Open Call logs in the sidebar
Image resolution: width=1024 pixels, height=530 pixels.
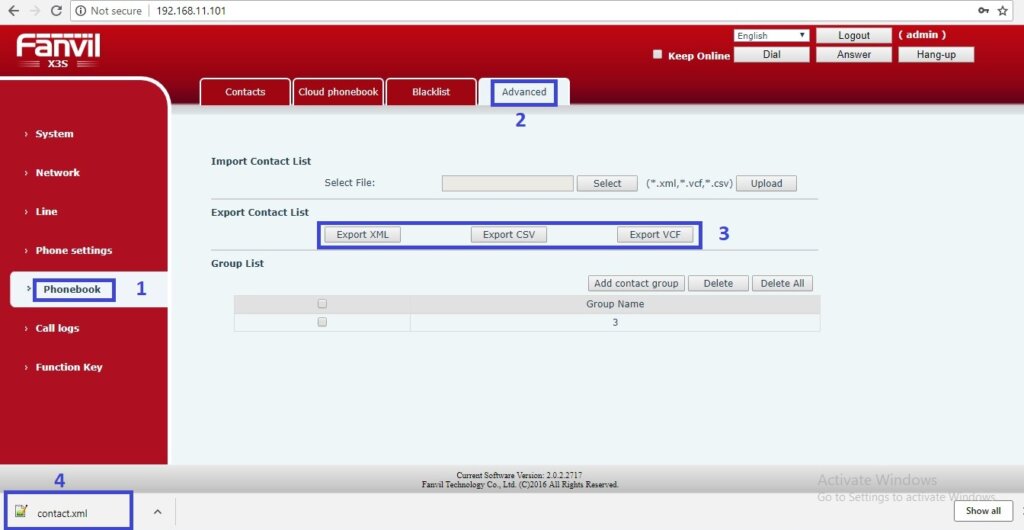coord(57,328)
